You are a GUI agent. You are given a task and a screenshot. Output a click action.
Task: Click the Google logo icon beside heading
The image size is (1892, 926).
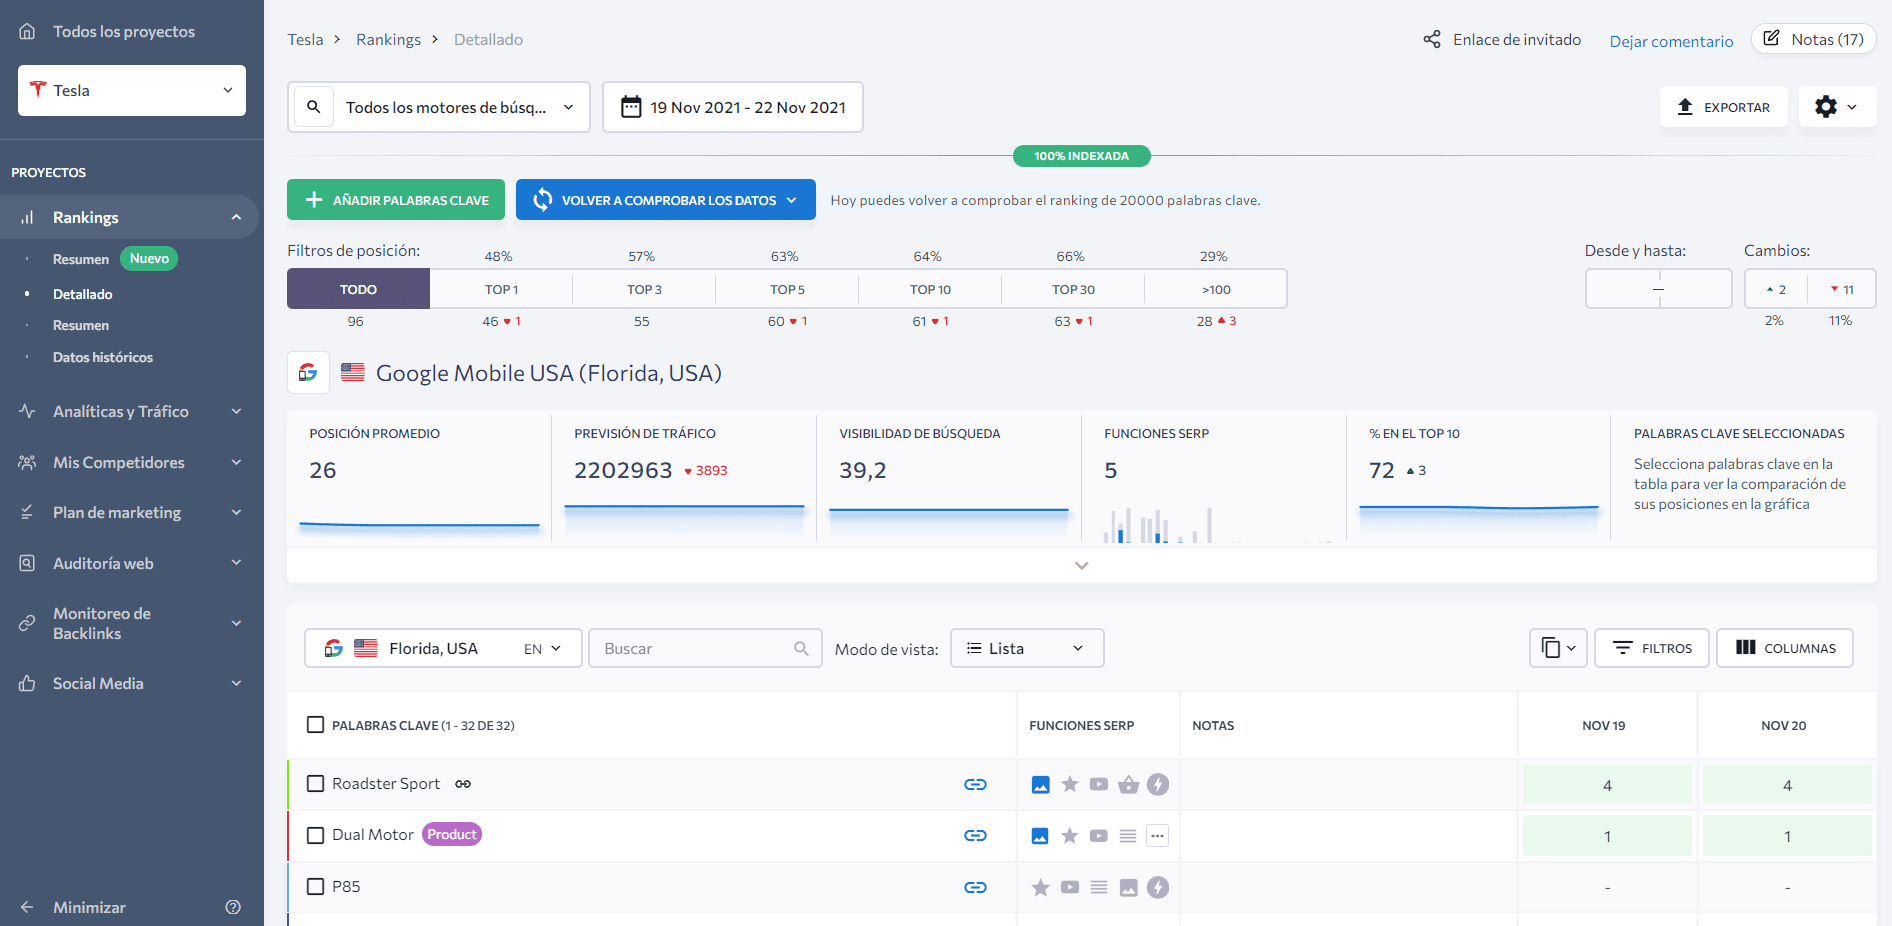(x=308, y=372)
